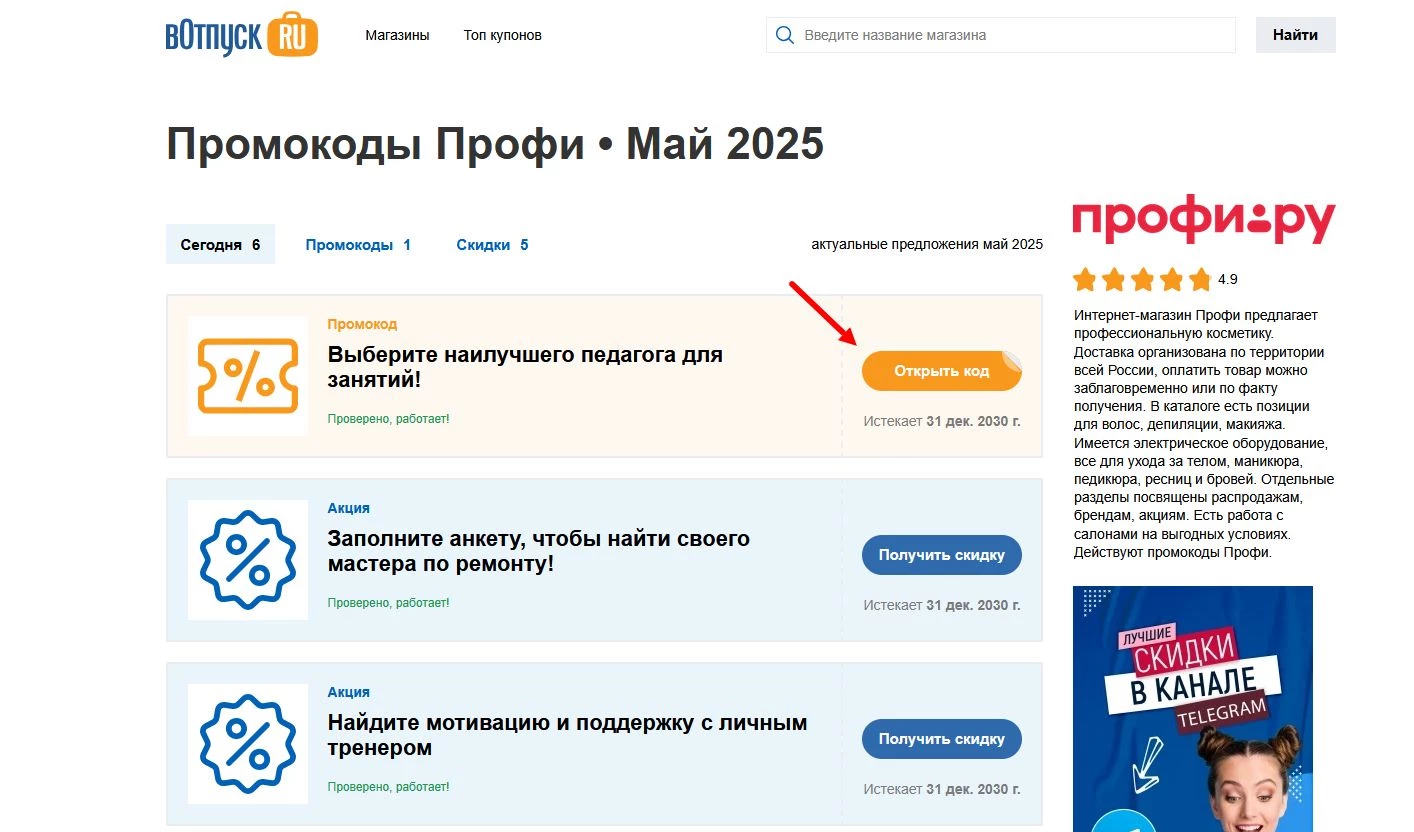This screenshot has height=832, width=1414.
Task: Click the search magnifier icon
Action: [784, 34]
